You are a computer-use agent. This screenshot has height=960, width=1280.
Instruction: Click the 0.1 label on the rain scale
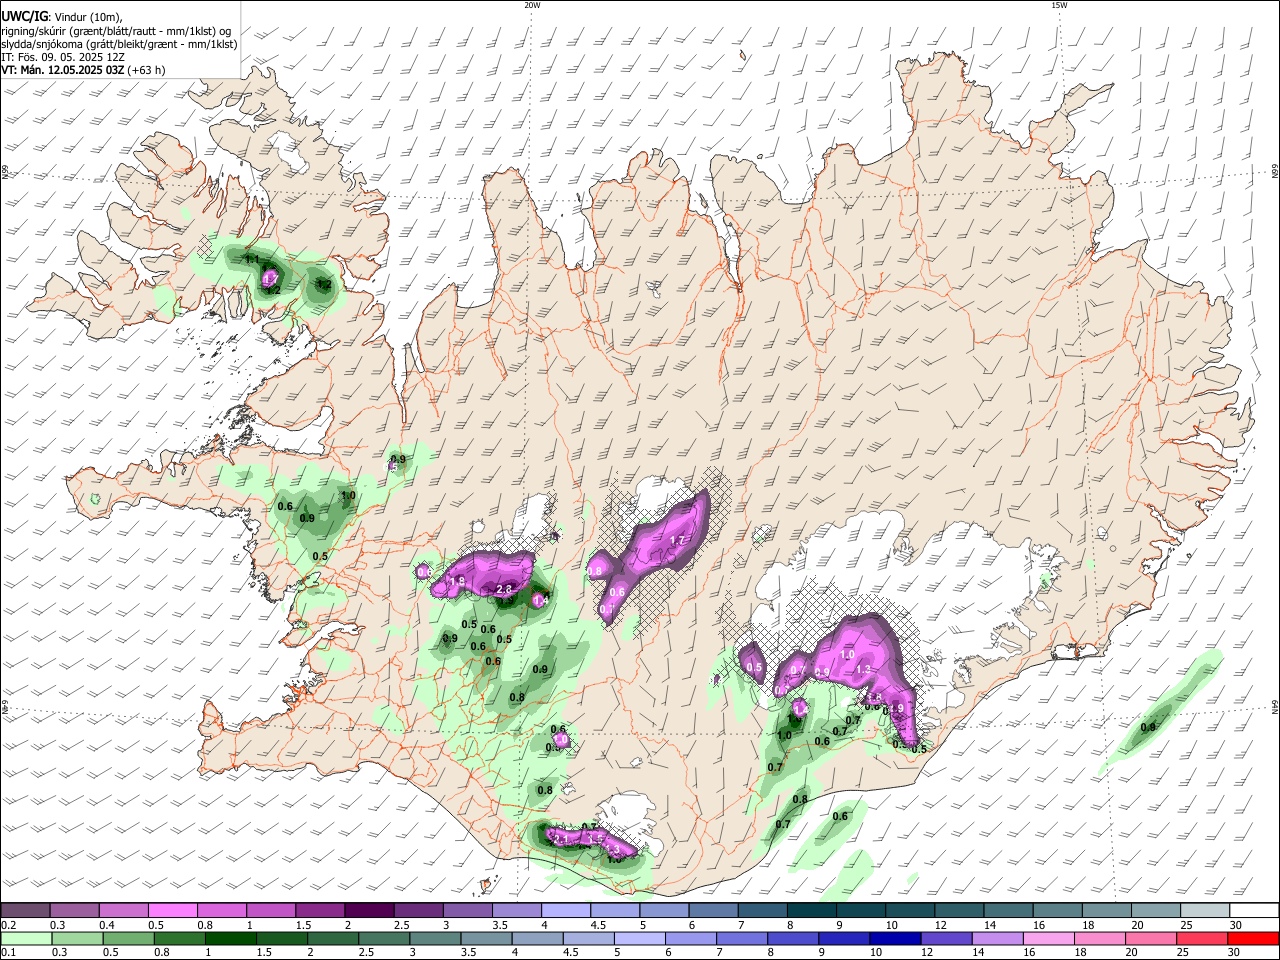(x=8, y=953)
